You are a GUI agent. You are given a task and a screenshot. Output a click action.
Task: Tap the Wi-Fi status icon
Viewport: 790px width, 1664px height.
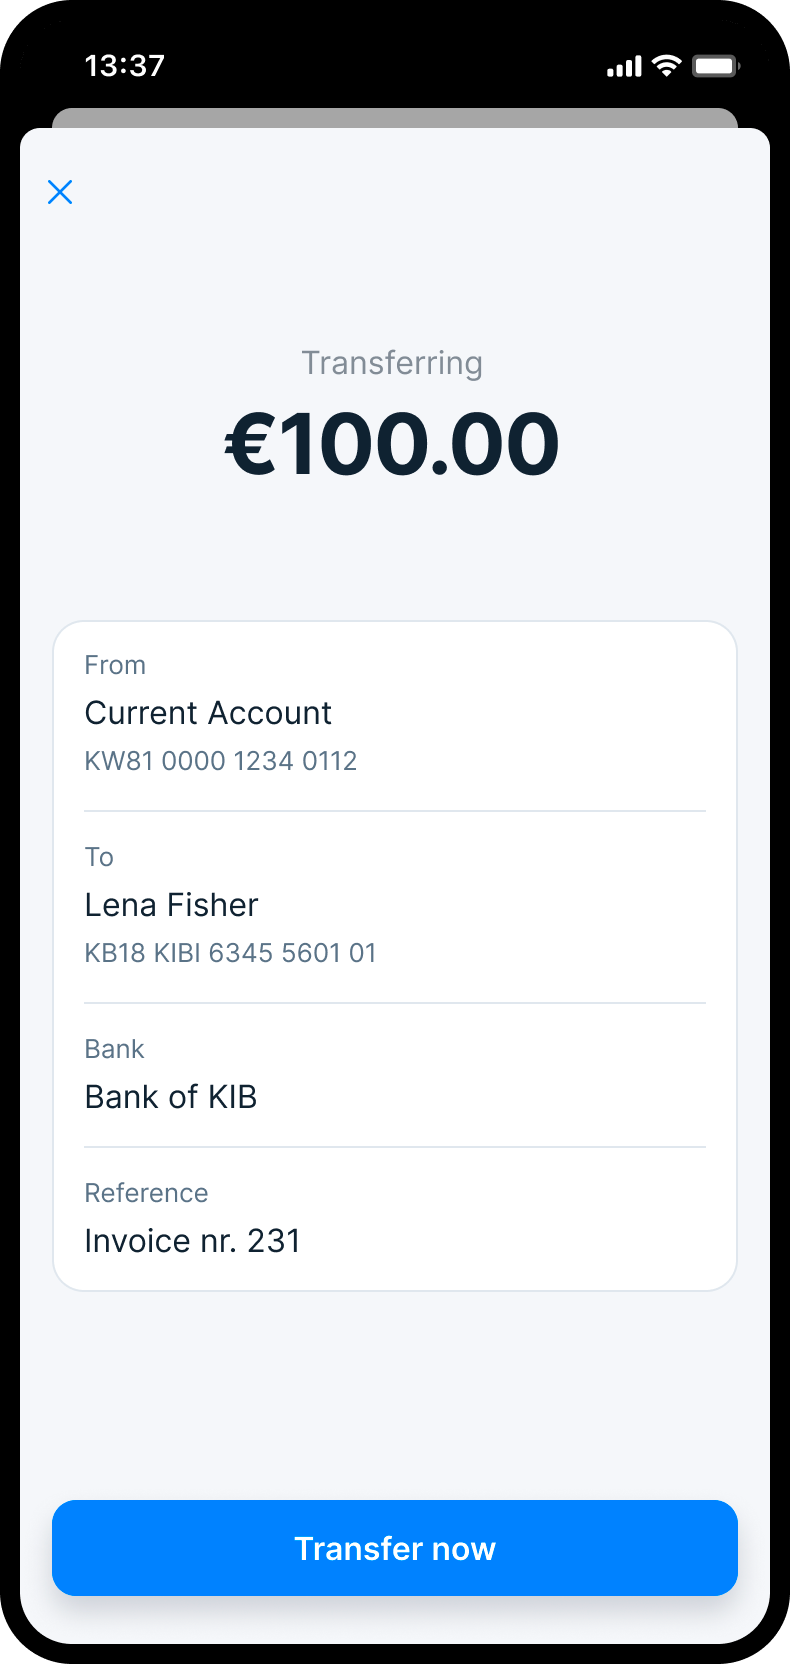pyautogui.click(x=666, y=66)
